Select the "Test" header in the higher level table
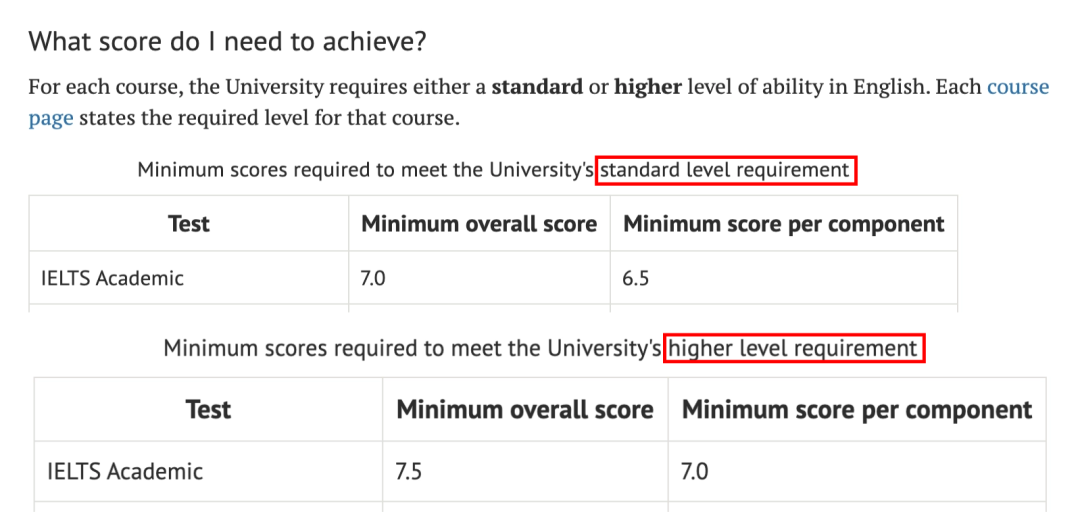The height and width of the screenshot is (518, 1080). click(208, 410)
